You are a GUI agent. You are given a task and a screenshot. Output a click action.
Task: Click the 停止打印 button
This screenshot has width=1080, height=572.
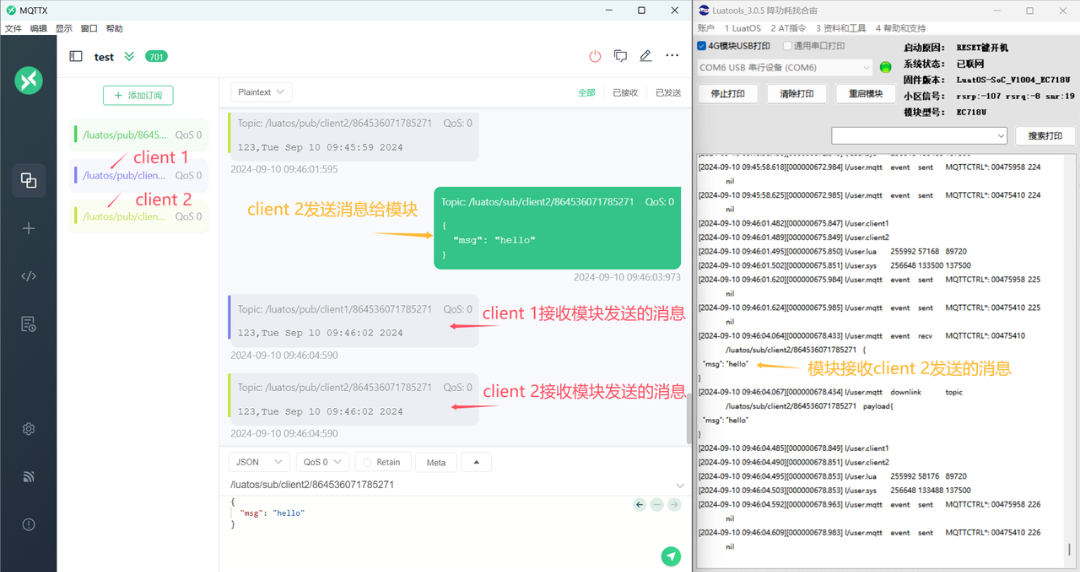(x=728, y=94)
